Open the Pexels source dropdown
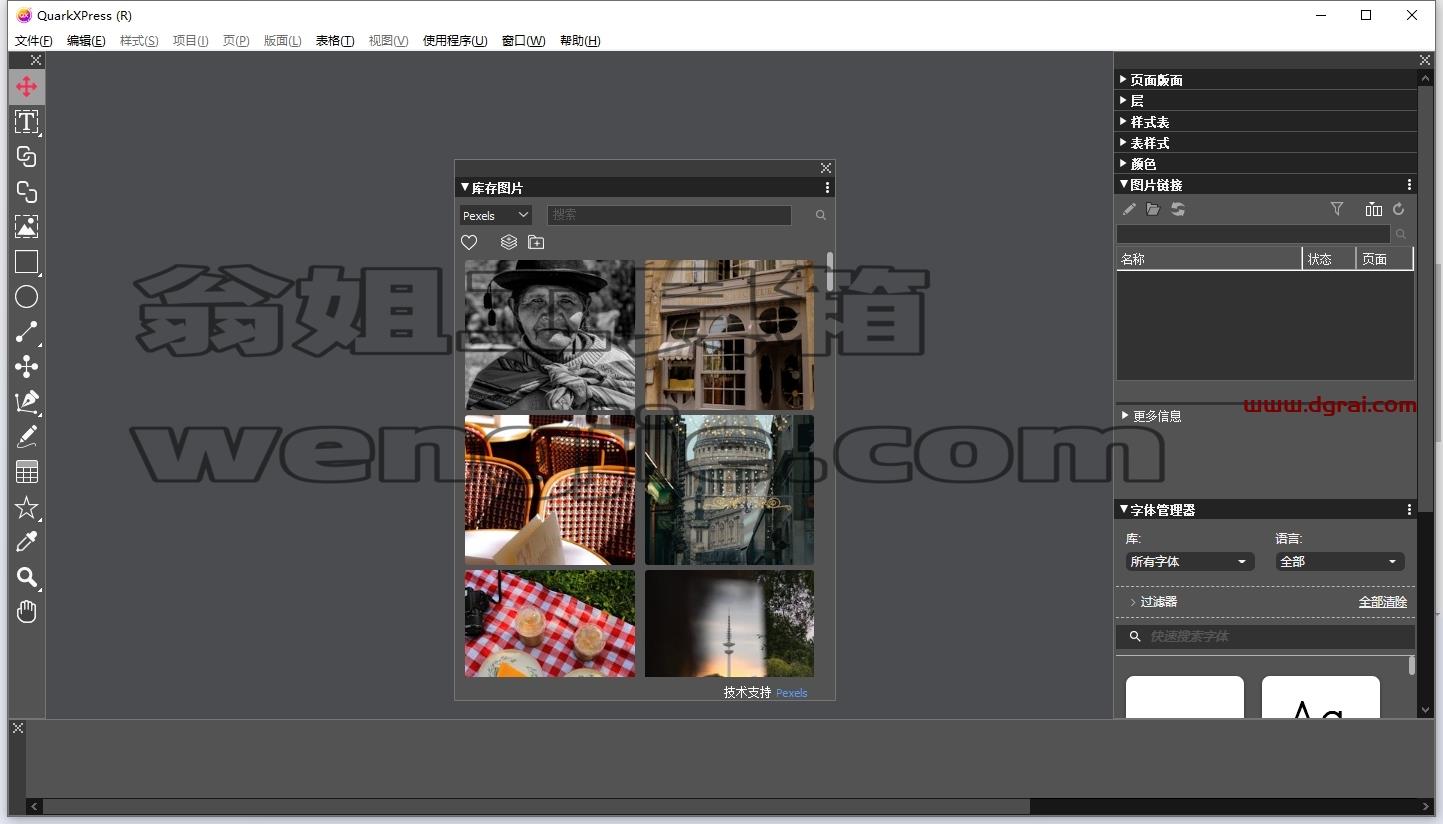This screenshot has width=1443, height=824. pos(496,215)
